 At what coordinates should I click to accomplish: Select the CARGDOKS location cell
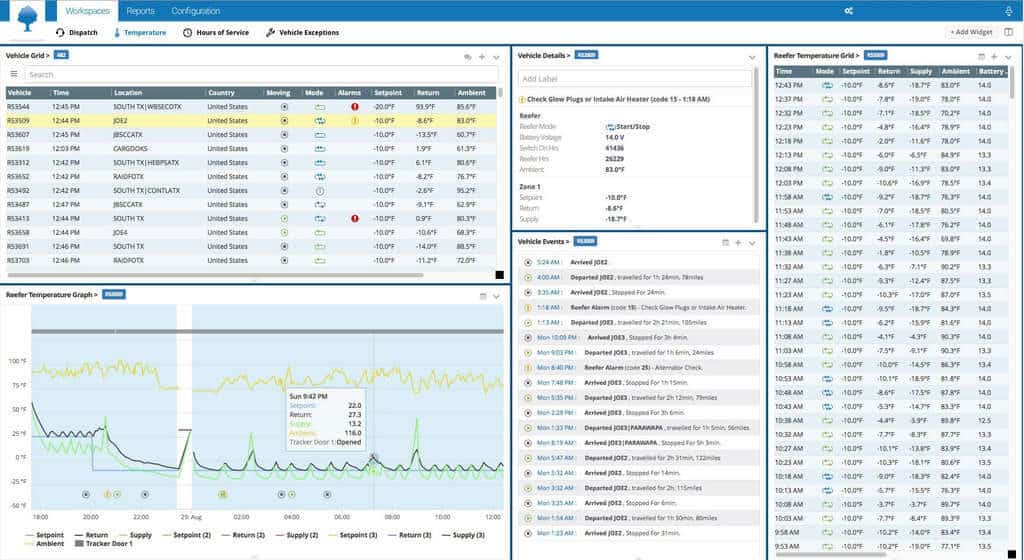(133, 149)
